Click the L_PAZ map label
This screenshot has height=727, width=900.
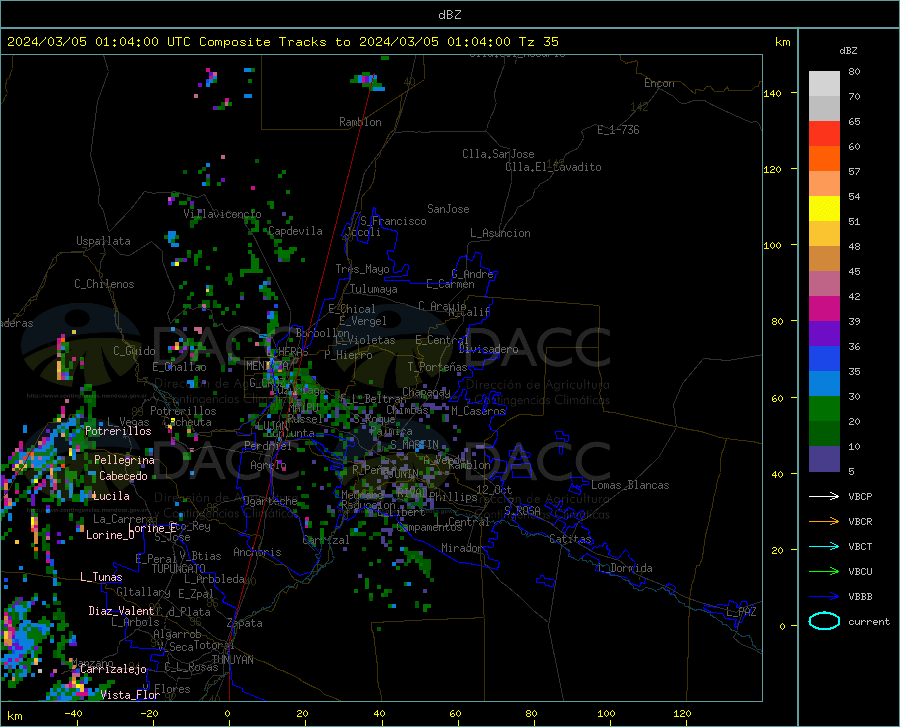point(741,612)
